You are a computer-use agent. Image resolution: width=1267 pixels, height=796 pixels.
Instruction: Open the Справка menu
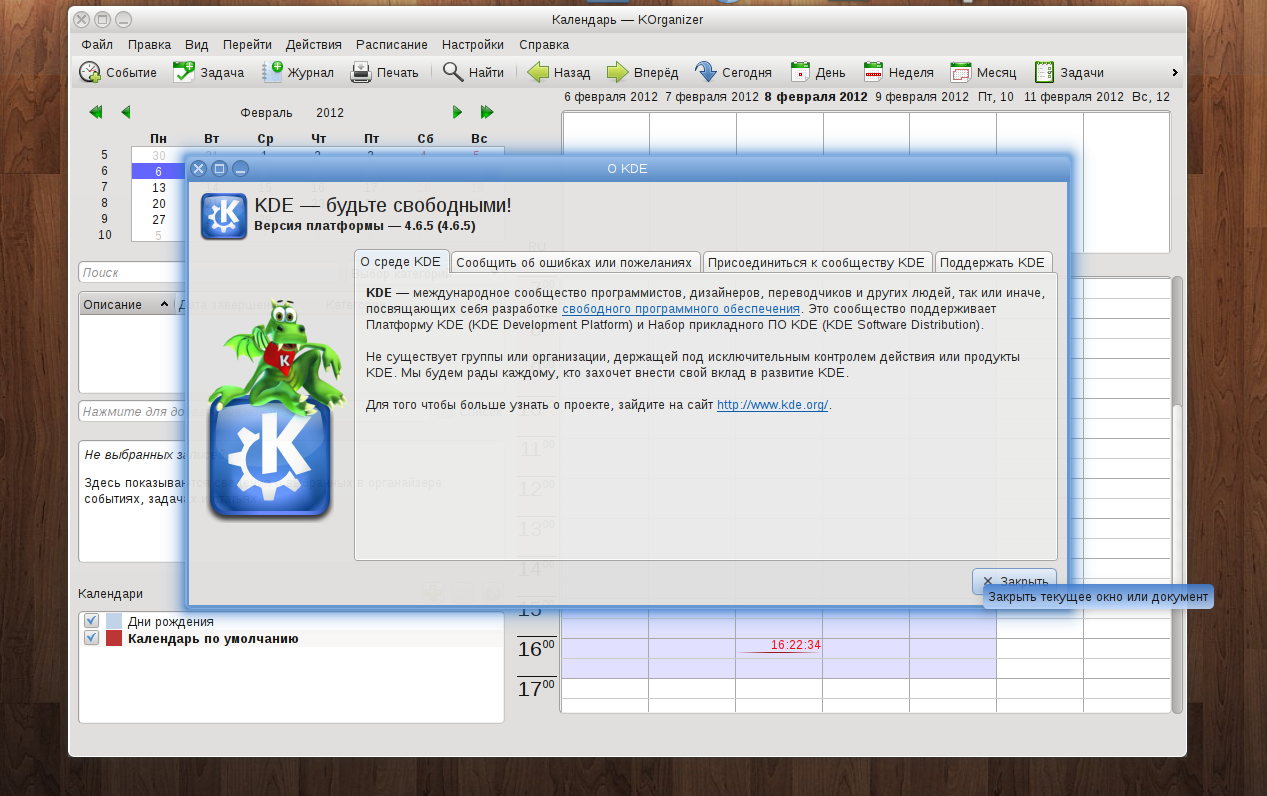[544, 45]
